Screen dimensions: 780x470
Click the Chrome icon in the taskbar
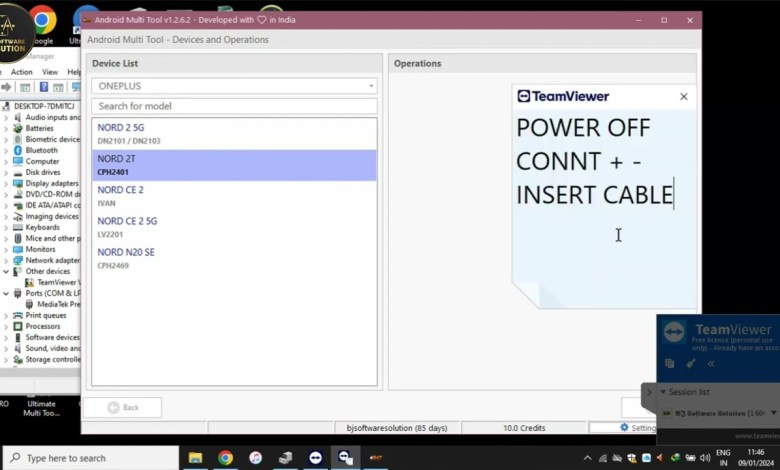(225, 458)
